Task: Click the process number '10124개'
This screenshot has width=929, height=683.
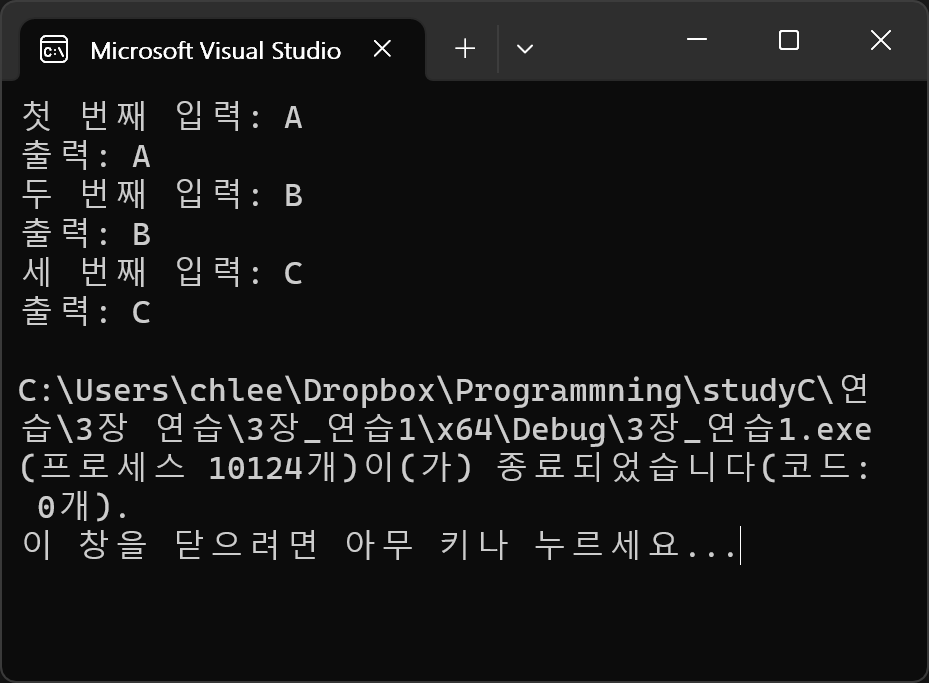Action: click(x=273, y=469)
